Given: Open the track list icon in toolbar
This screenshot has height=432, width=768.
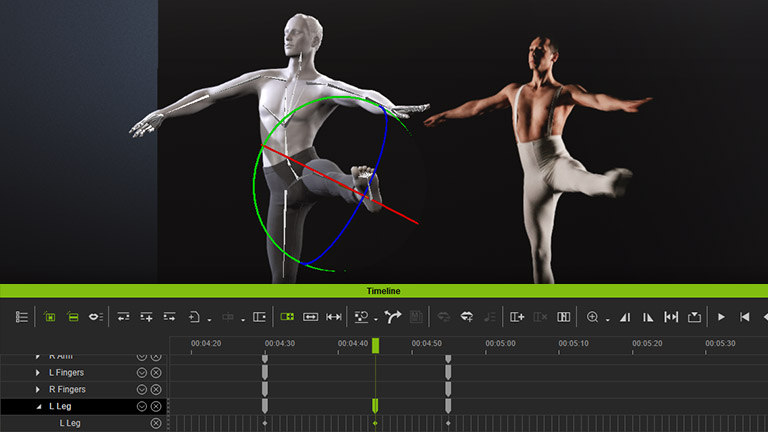Looking at the screenshot, I should [22, 317].
